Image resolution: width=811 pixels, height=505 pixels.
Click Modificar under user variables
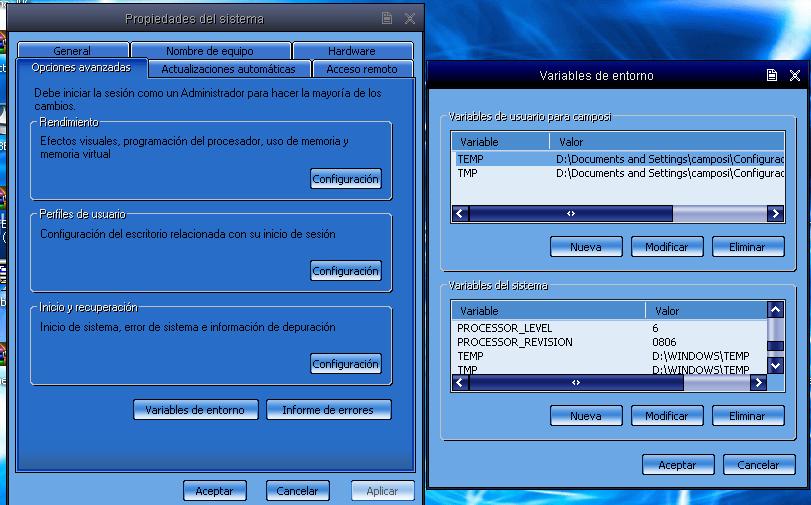coord(667,247)
